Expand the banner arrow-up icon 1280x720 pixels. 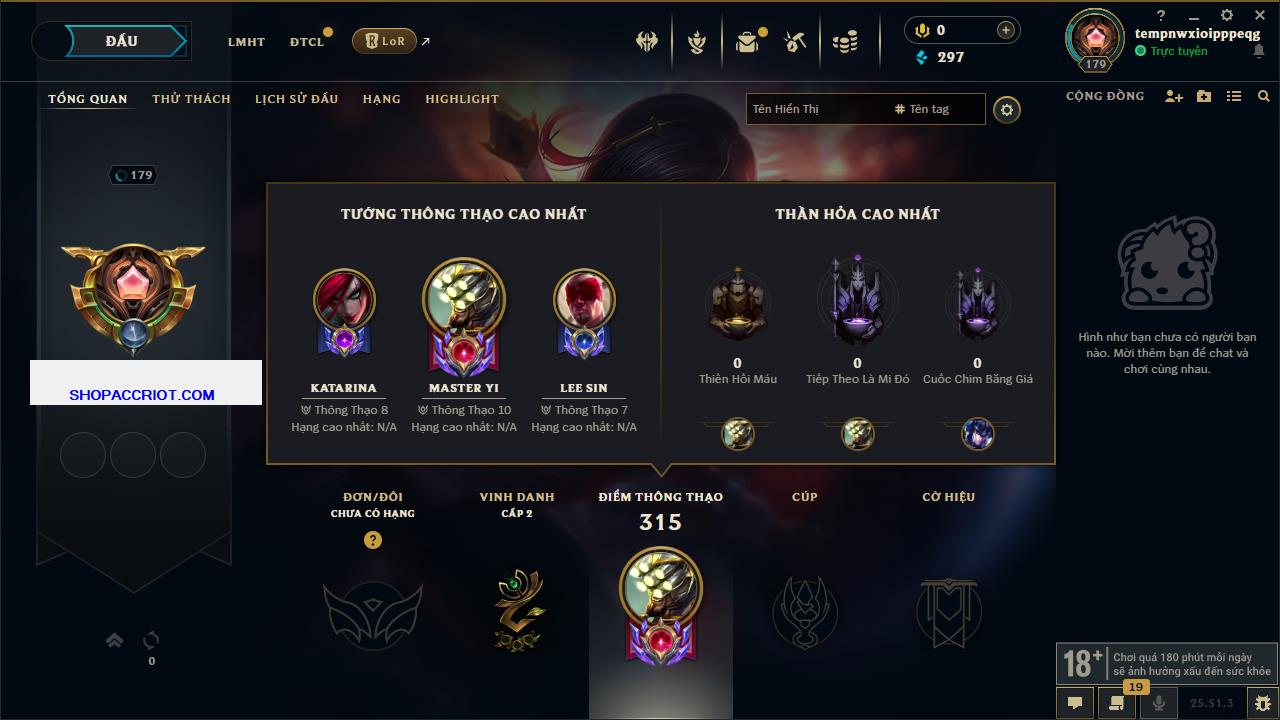[114, 640]
